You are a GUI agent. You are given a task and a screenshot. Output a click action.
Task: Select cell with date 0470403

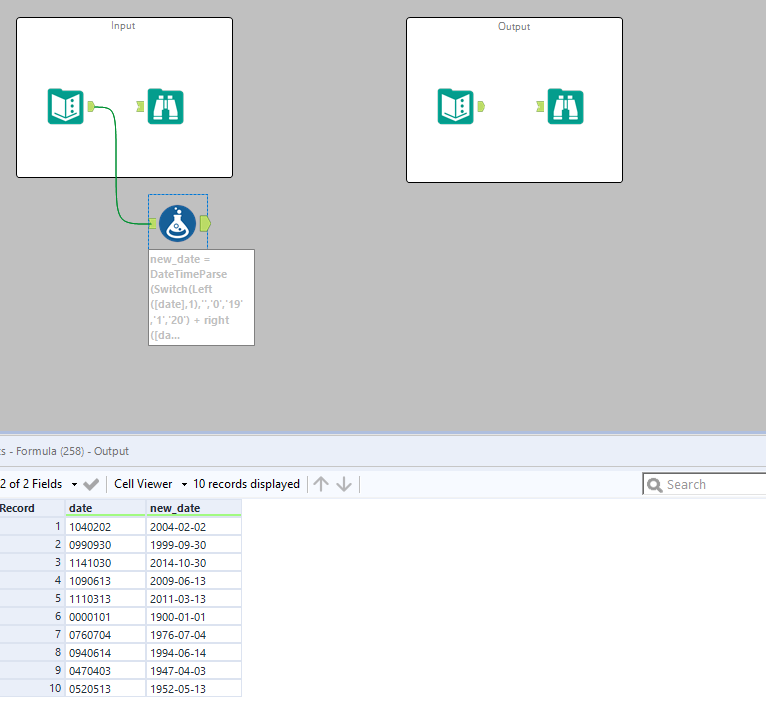point(106,671)
